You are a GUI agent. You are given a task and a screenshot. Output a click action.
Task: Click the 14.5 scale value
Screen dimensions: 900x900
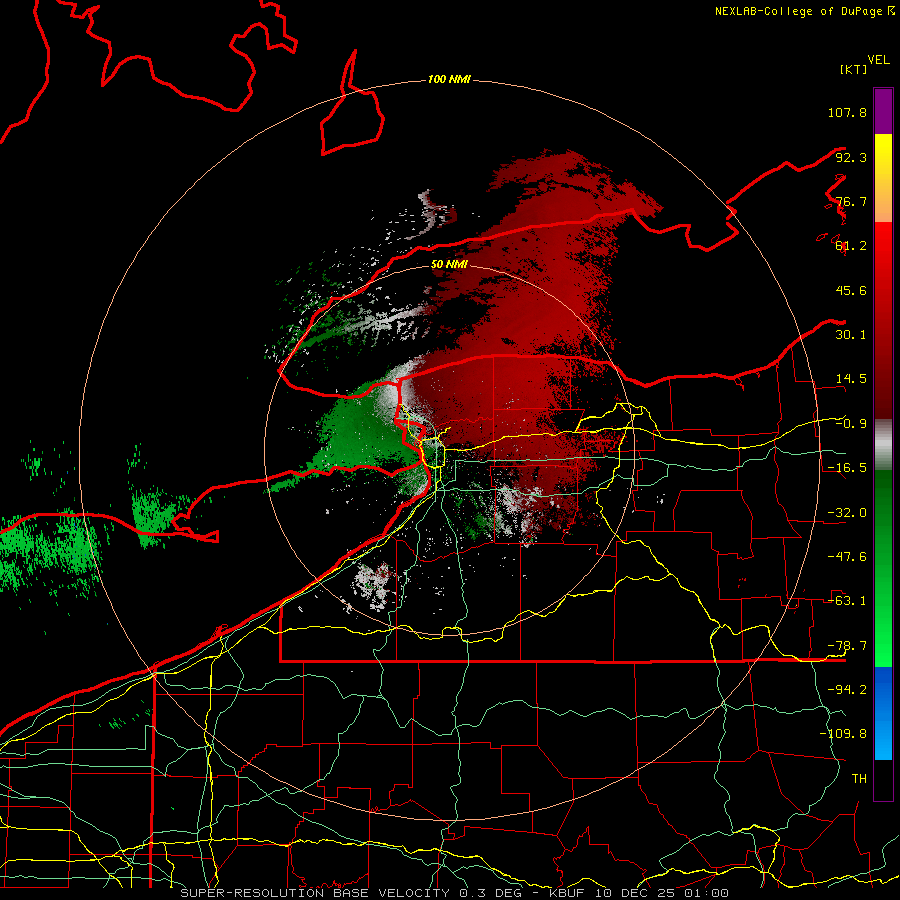pyautogui.click(x=851, y=379)
